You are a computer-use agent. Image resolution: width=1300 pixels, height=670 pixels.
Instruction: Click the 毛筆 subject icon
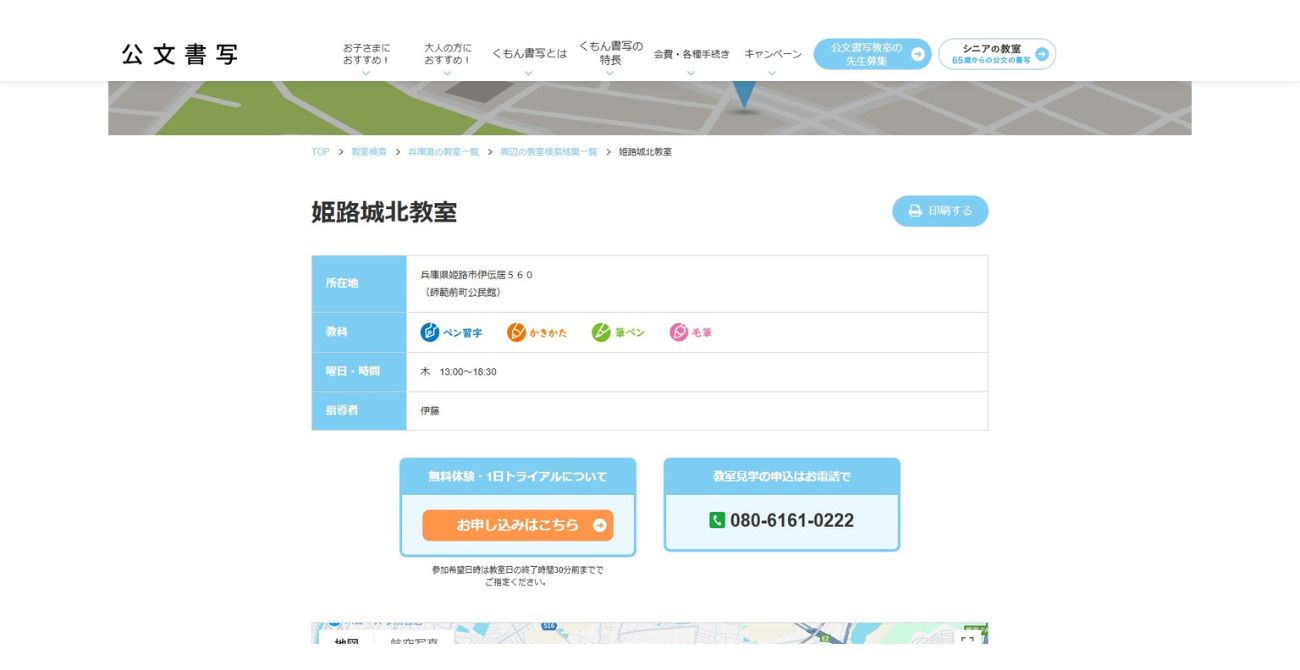[x=679, y=332]
